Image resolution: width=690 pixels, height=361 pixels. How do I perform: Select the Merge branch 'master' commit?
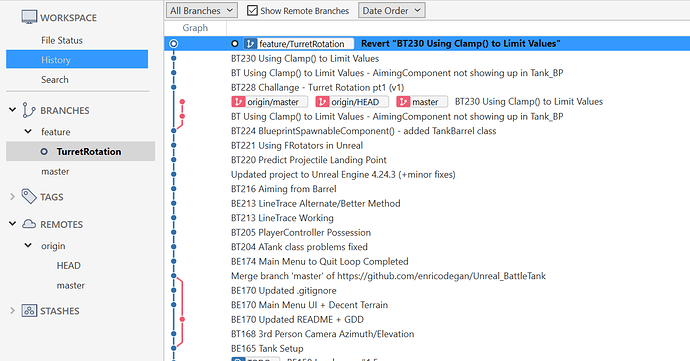tap(388, 276)
